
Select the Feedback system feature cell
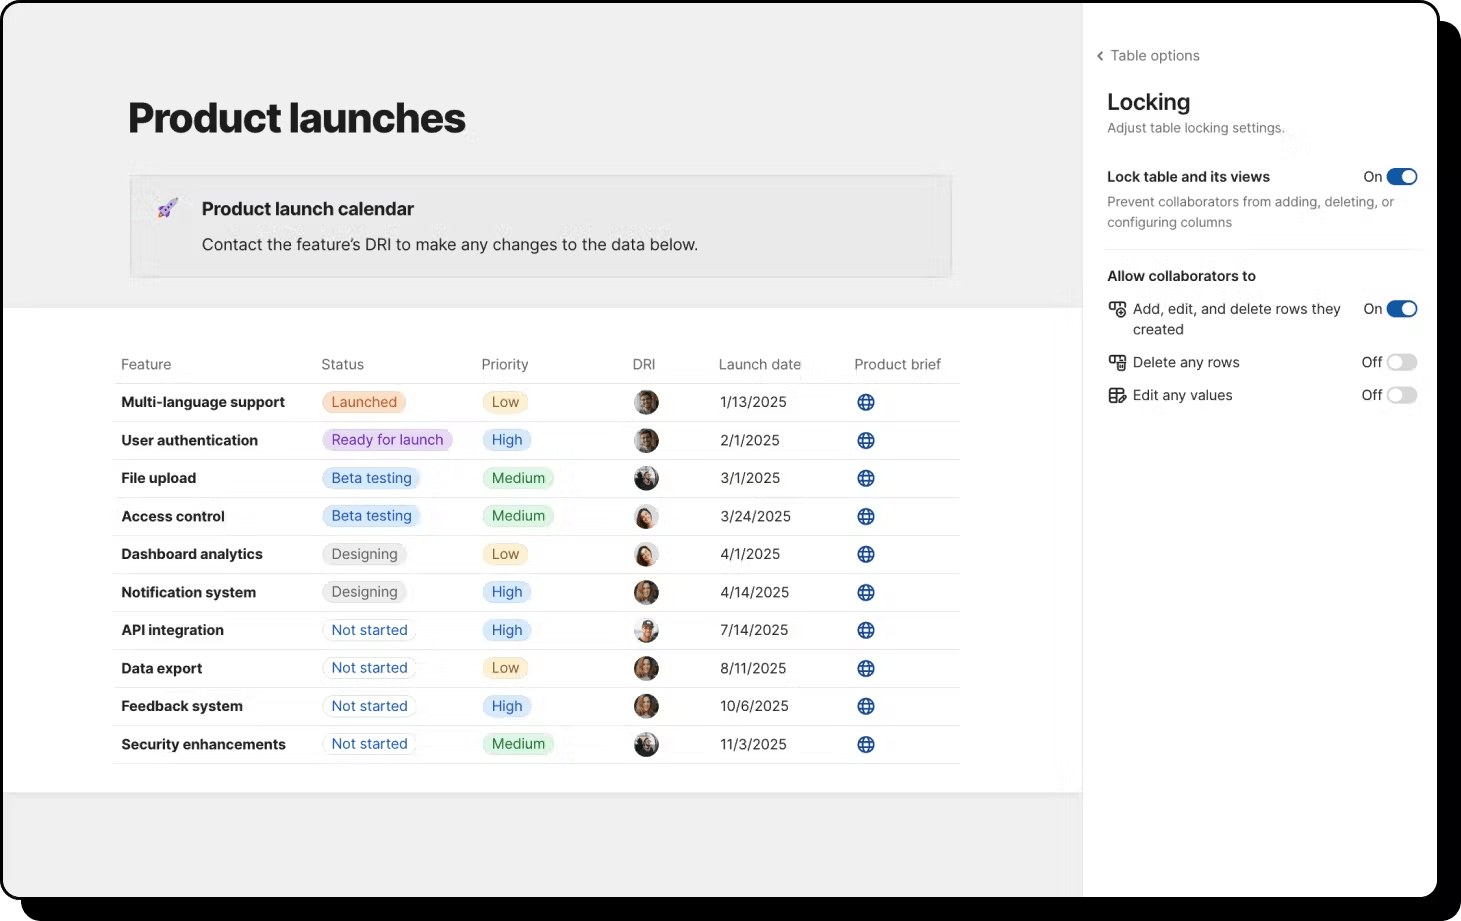[x=182, y=706]
